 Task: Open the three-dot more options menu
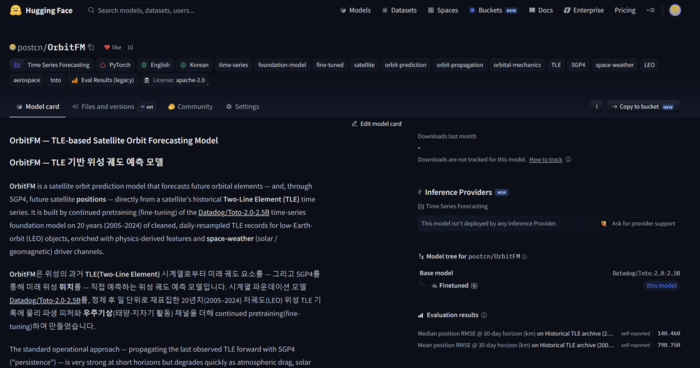[596, 107]
